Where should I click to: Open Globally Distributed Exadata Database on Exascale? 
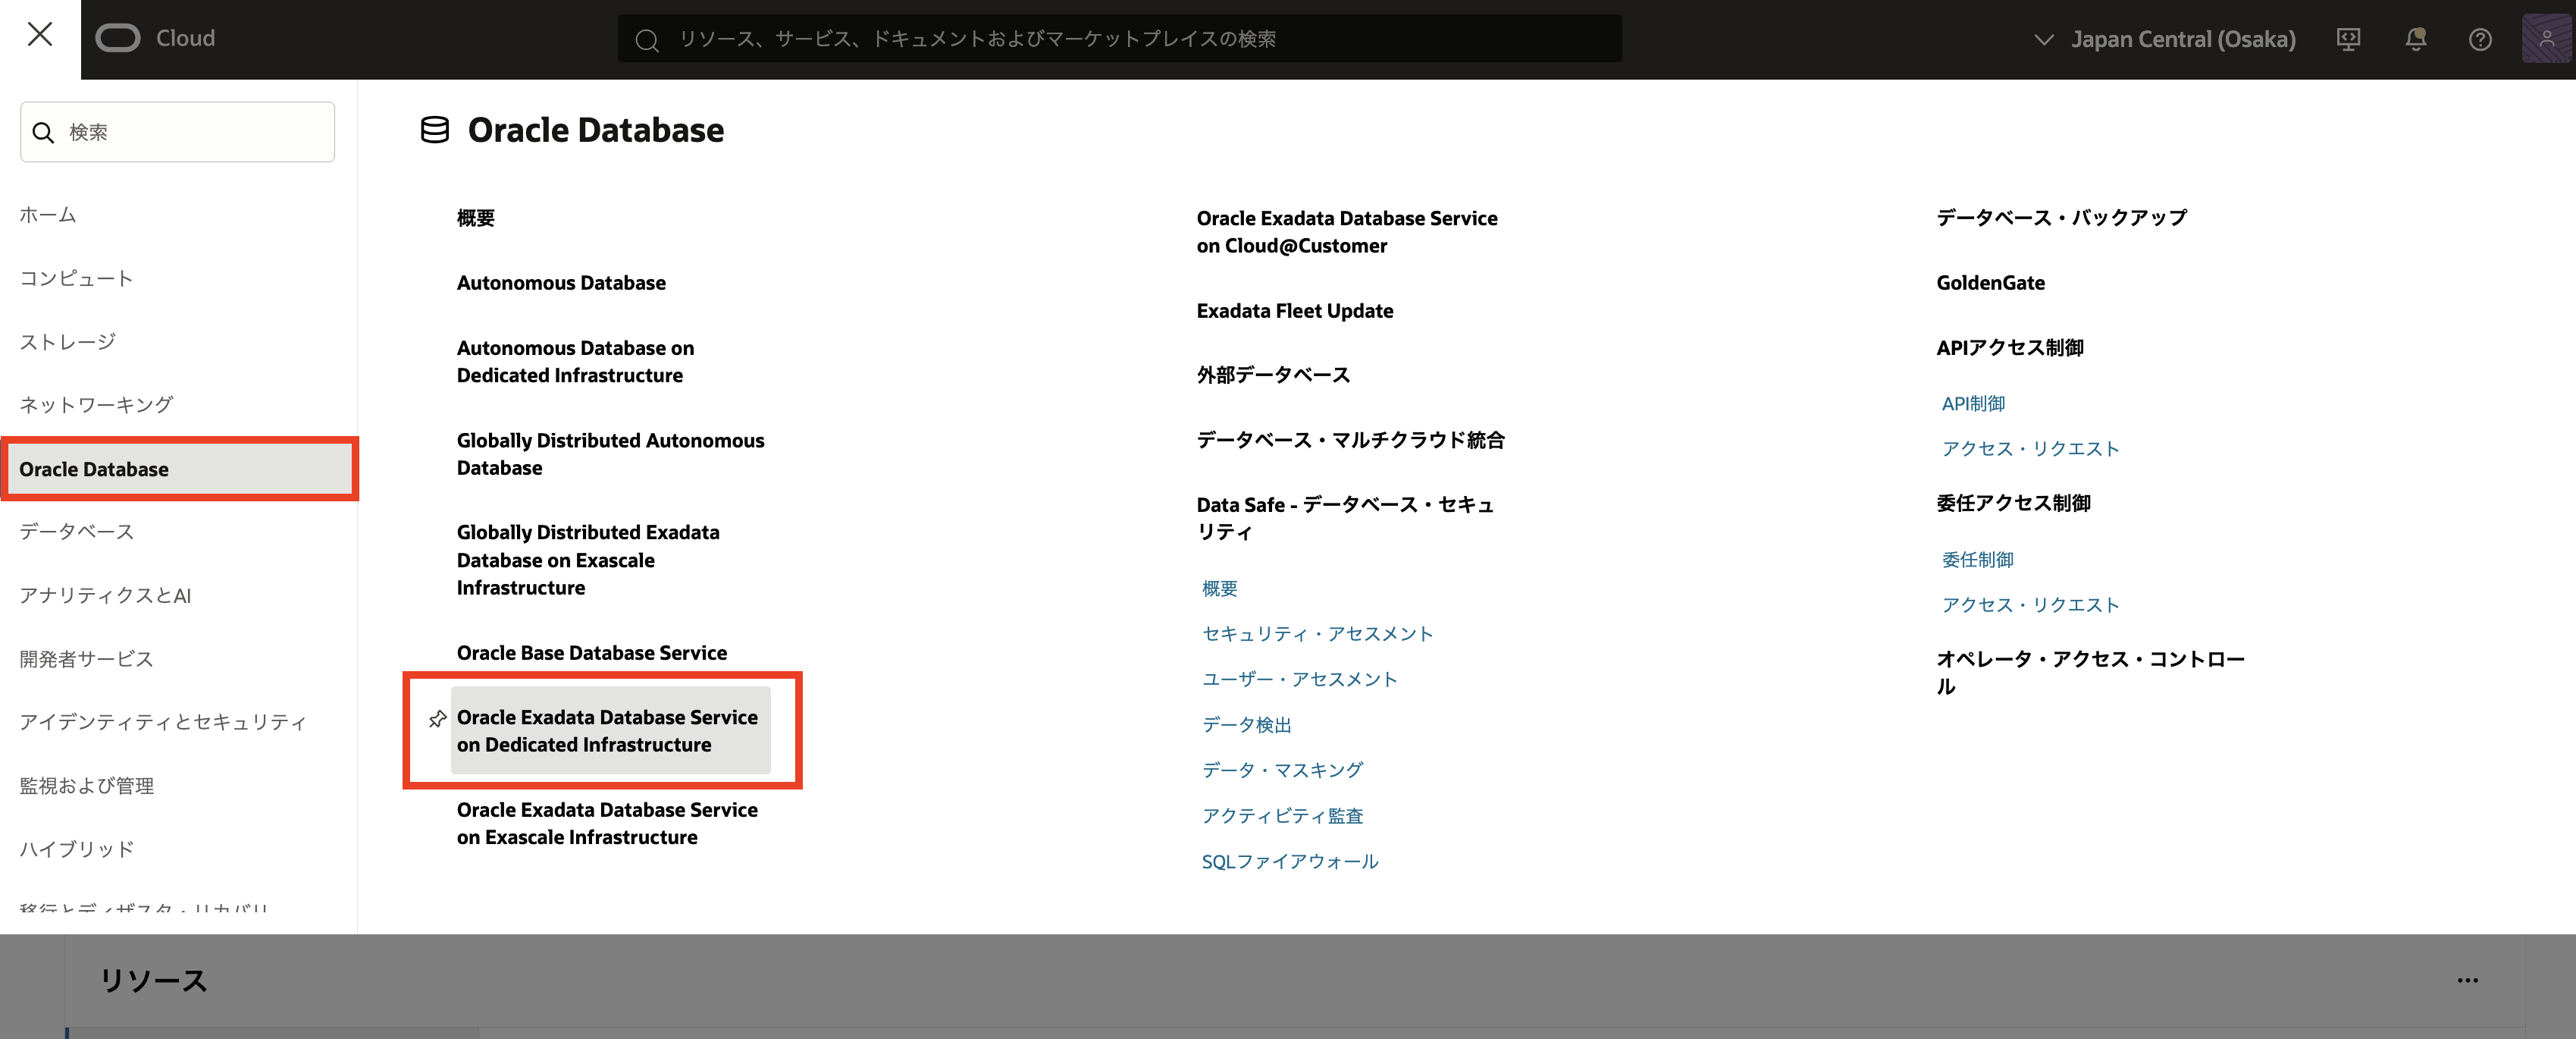(x=588, y=560)
